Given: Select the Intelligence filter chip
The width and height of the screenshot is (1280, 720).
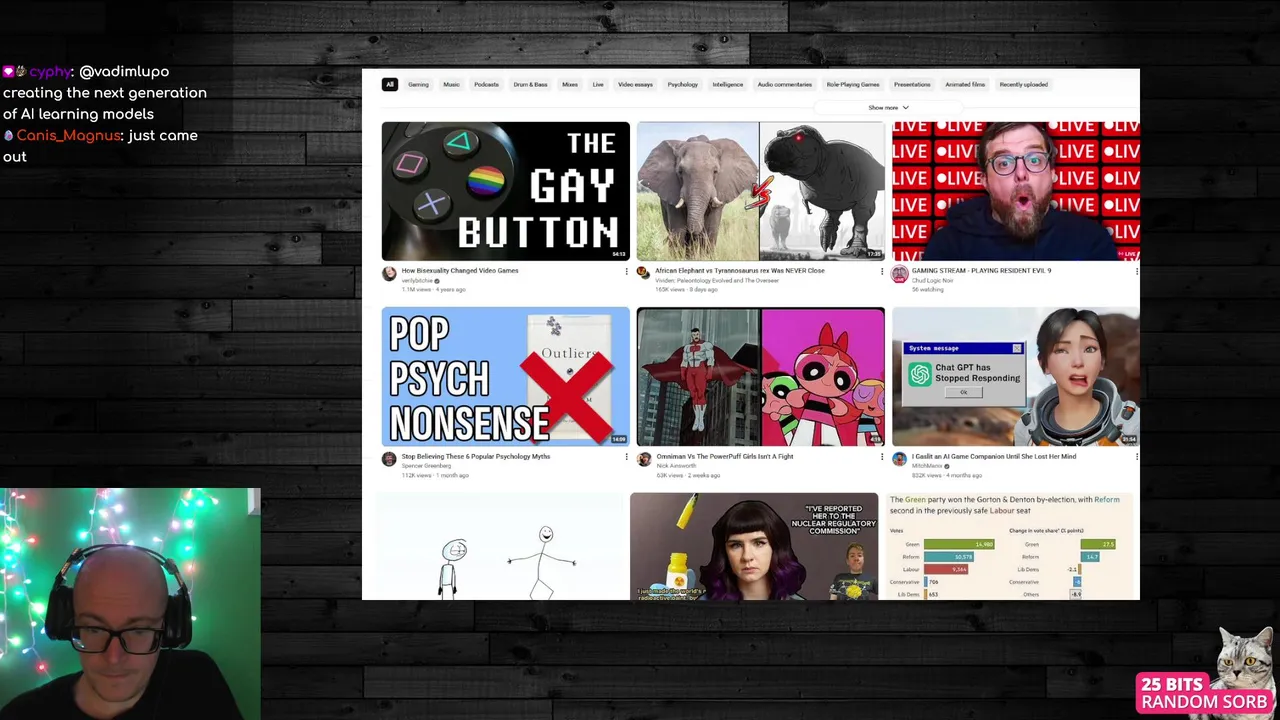Looking at the screenshot, I should [x=728, y=84].
